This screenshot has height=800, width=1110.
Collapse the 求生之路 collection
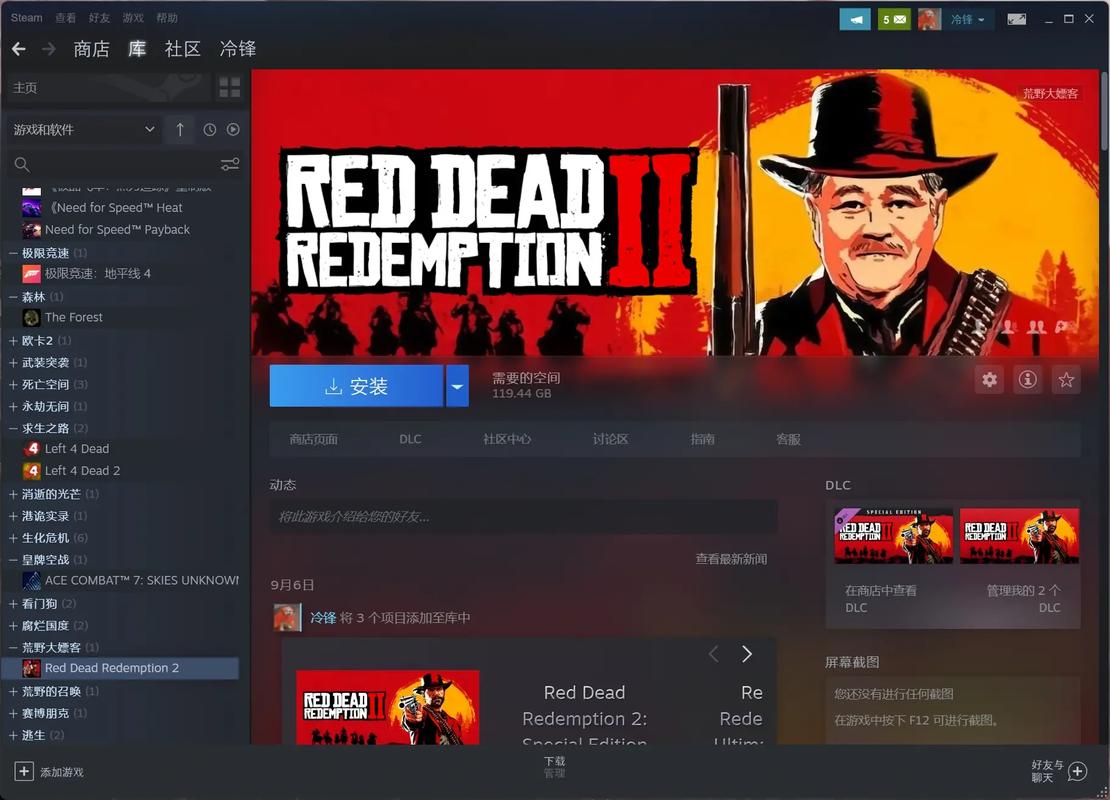pyautogui.click(x=13, y=428)
